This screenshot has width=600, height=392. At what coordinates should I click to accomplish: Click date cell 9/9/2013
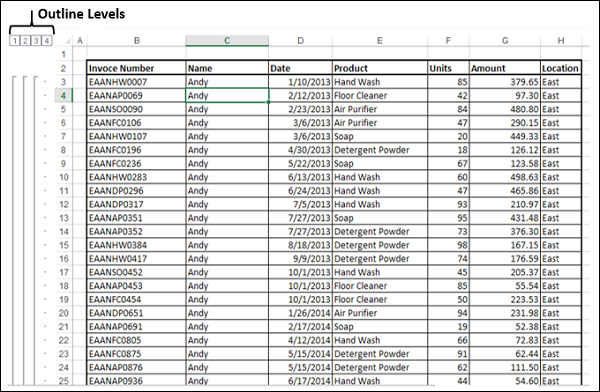(300, 258)
